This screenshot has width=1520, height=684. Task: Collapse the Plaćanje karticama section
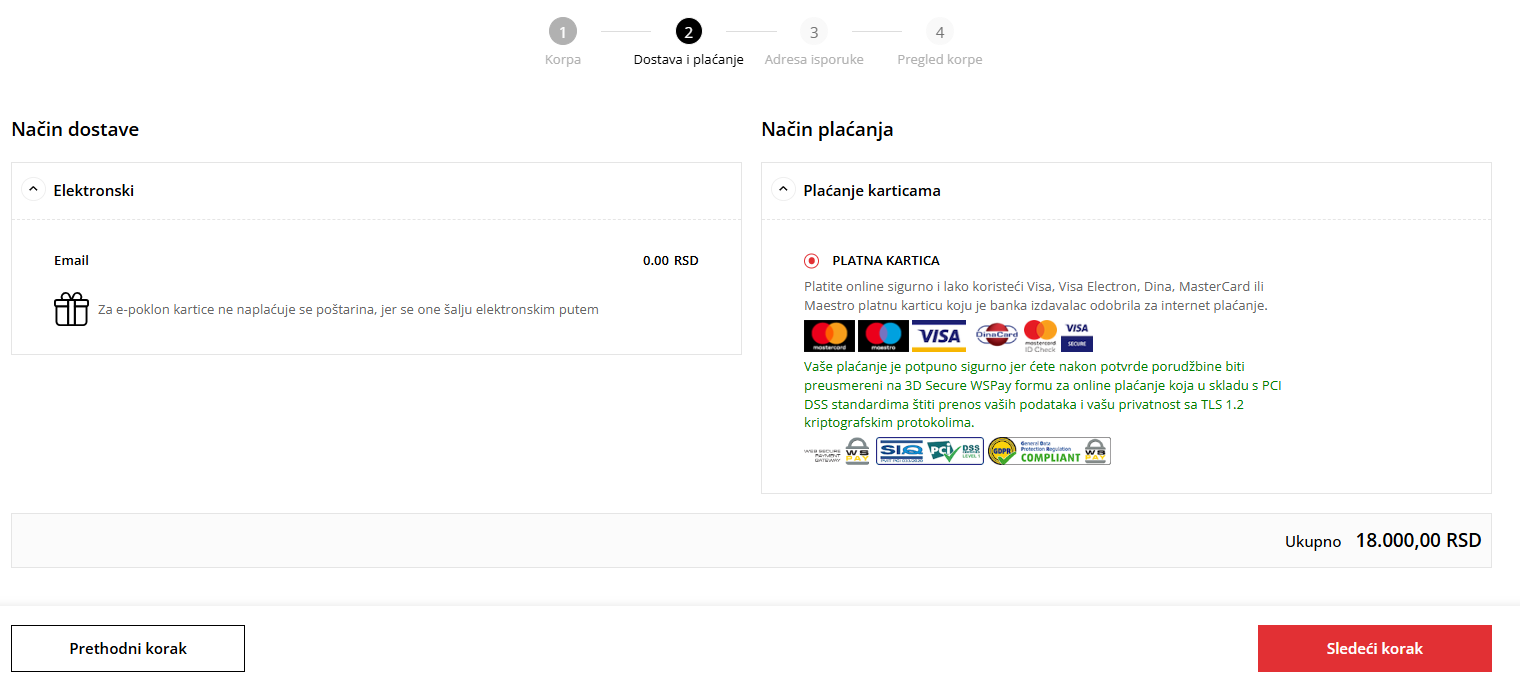point(783,190)
